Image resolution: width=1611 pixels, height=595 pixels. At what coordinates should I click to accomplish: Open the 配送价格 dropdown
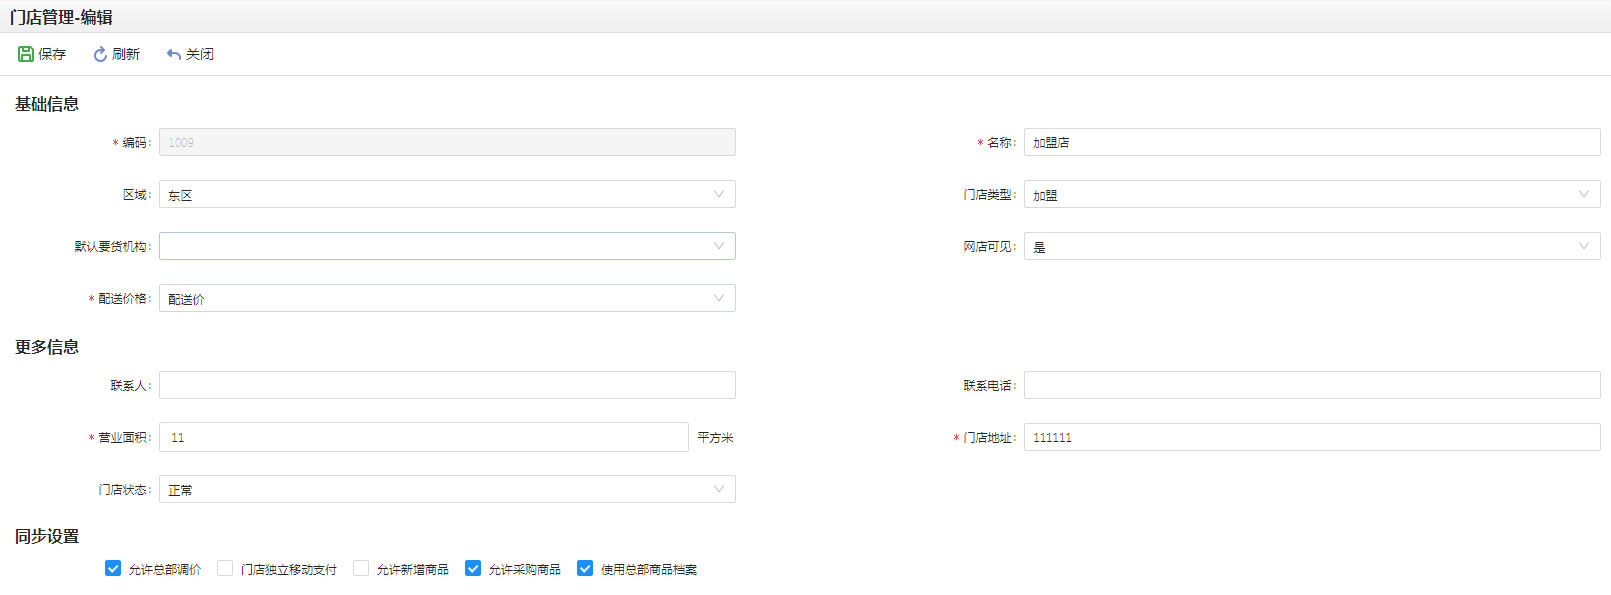click(x=447, y=298)
